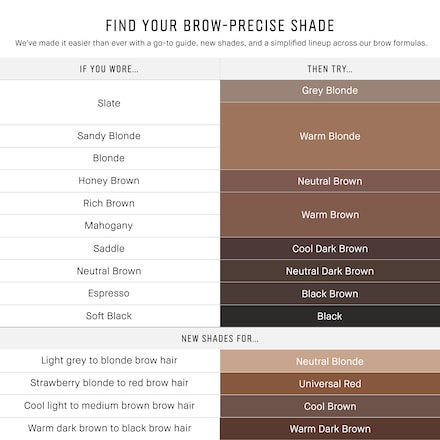440x440 pixels.
Task: Click the 'Sandy Blonde' row text
Action: tap(109, 136)
